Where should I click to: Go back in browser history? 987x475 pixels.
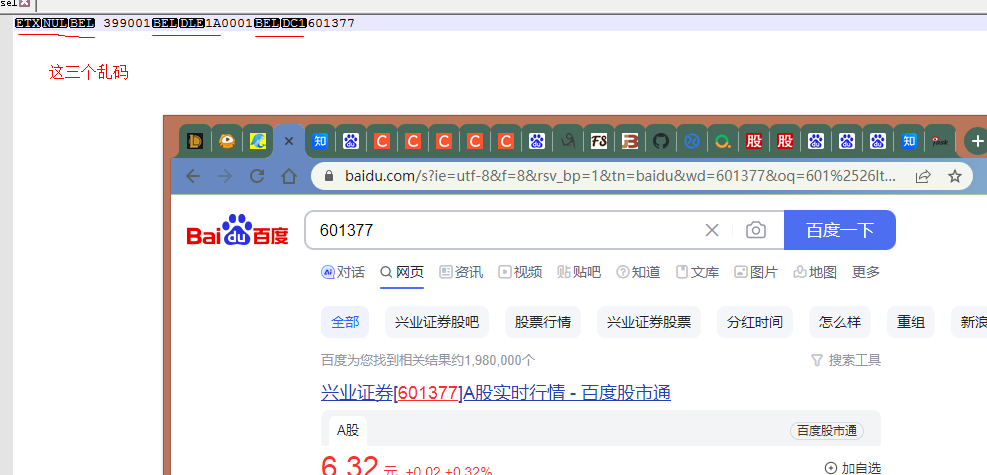pos(193,176)
